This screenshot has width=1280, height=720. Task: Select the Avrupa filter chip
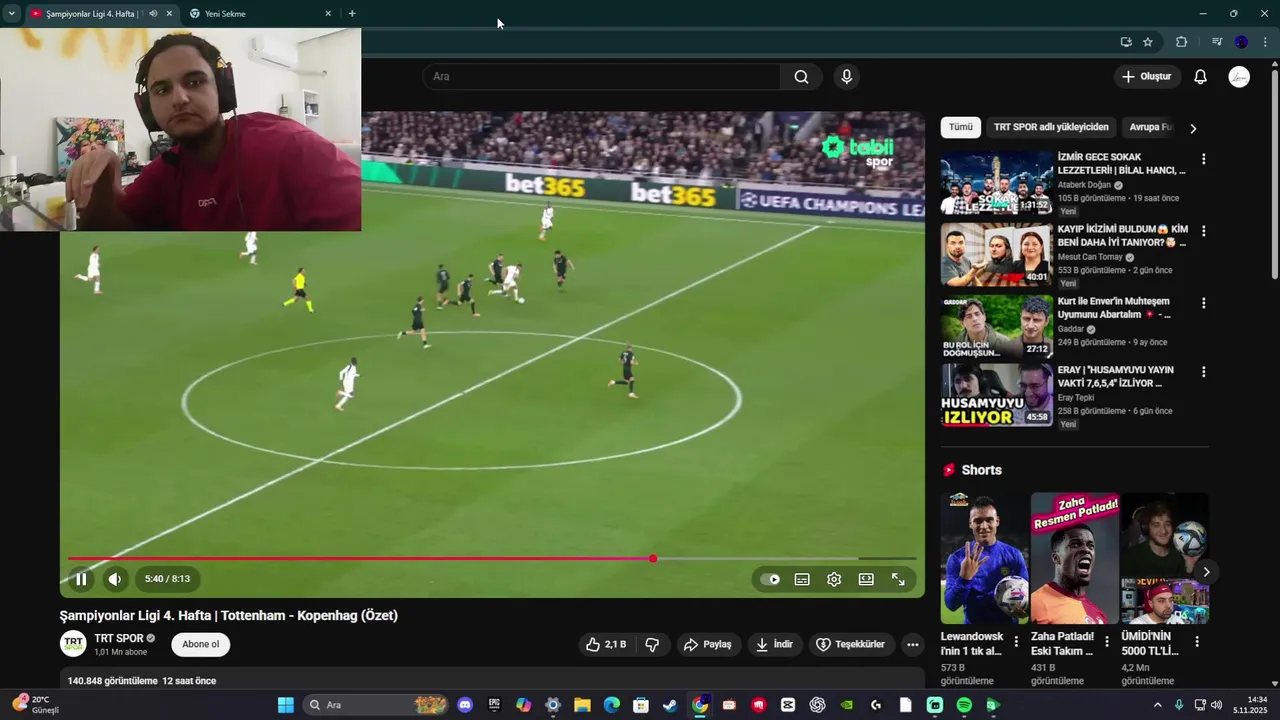click(x=1150, y=127)
